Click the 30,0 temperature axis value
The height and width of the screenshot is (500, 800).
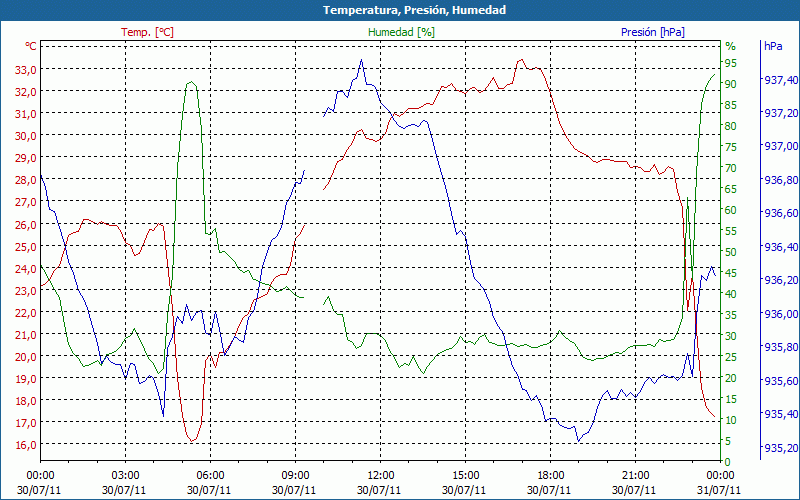tap(26, 136)
